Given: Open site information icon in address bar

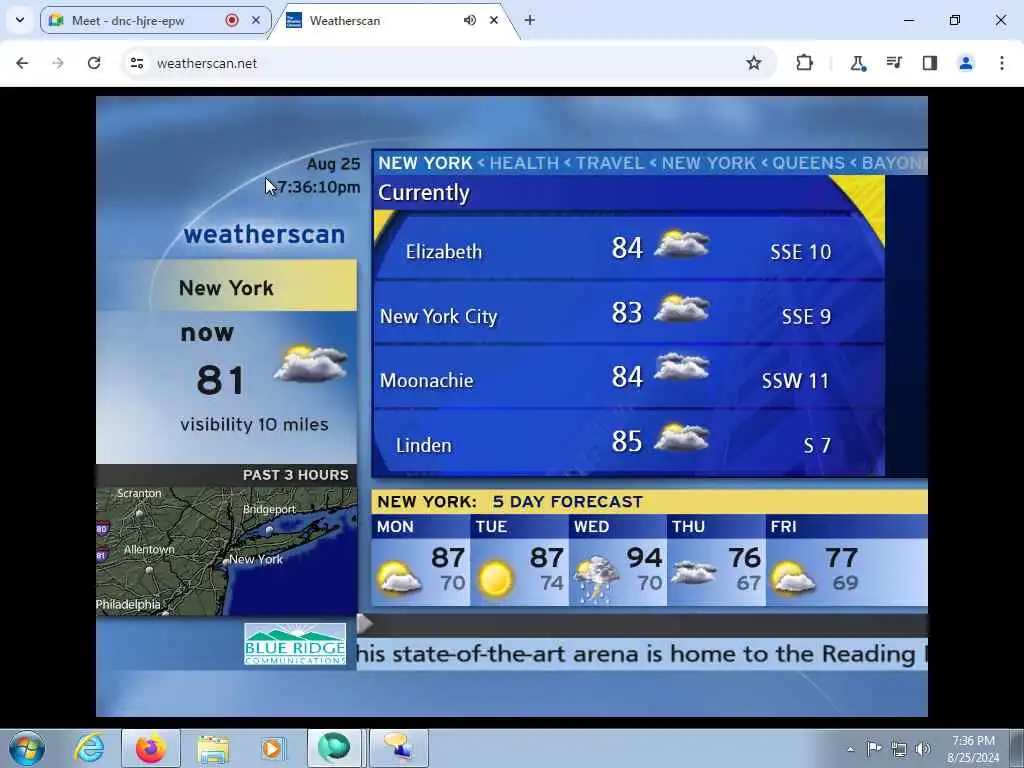Looking at the screenshot, I should 137,63.
